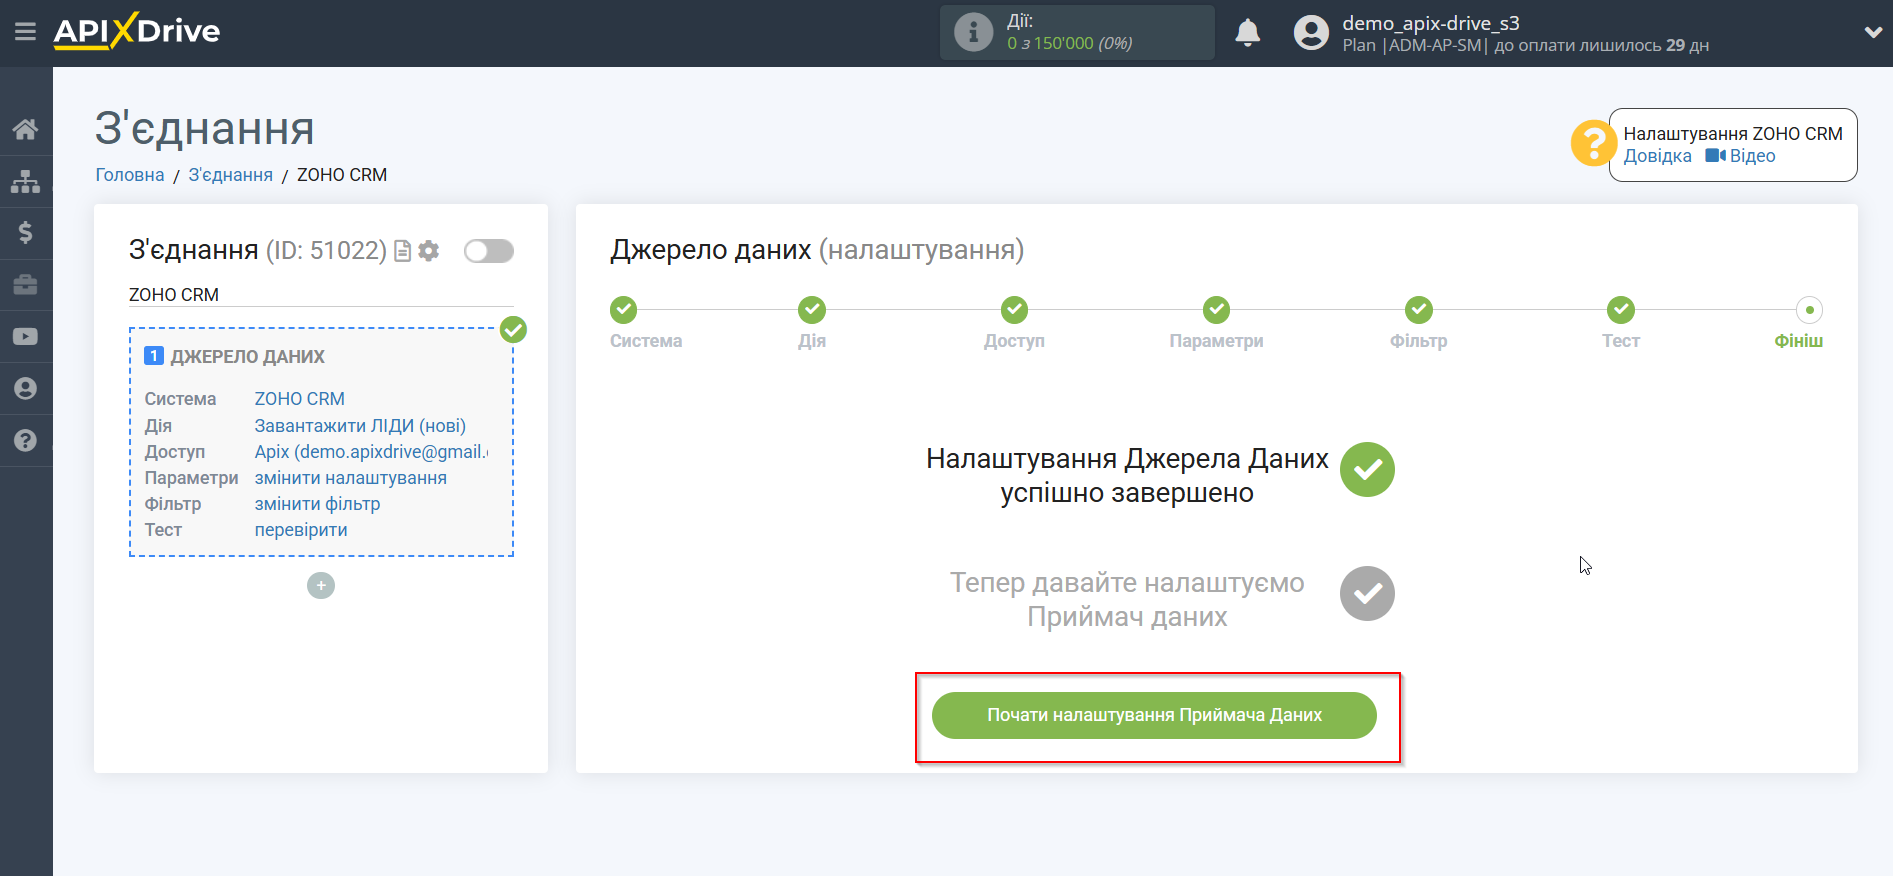This screenshot has width=1893, height=876.
Task: Open the briefcase icon in sidebar
Action: coord(26,285)
